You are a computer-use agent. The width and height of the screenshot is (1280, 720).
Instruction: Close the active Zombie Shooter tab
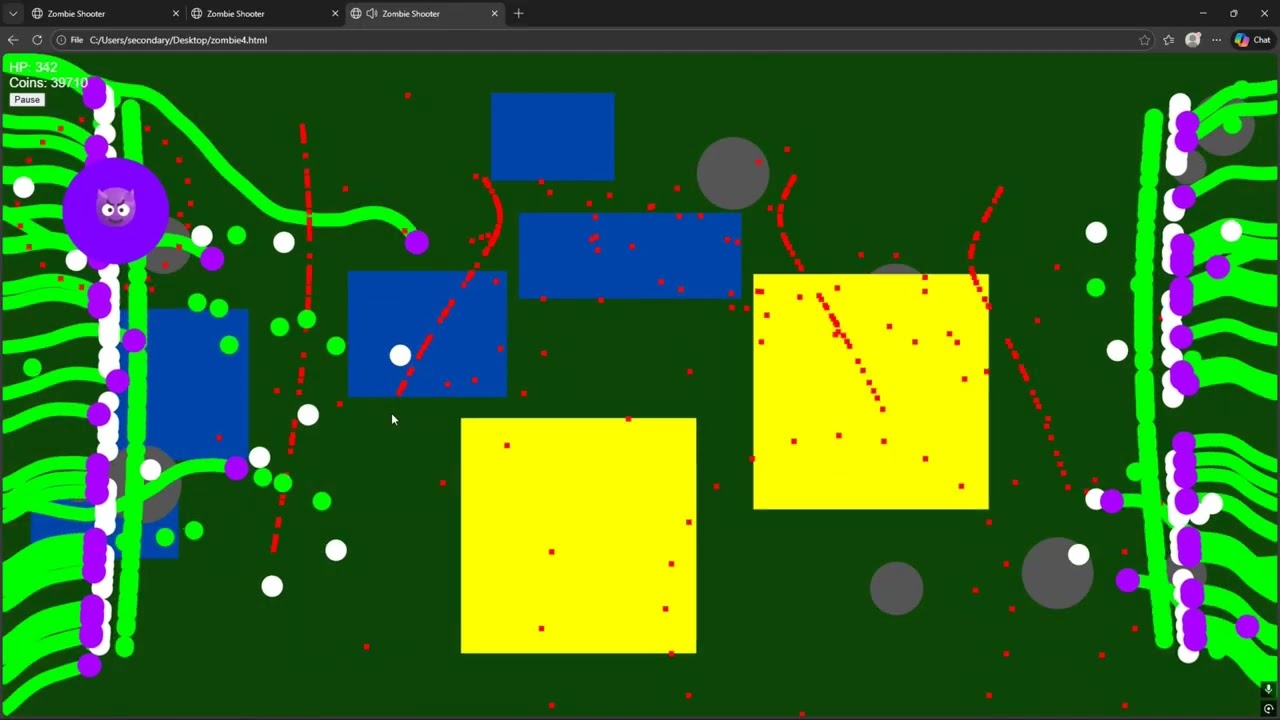(x=494, y=13)
